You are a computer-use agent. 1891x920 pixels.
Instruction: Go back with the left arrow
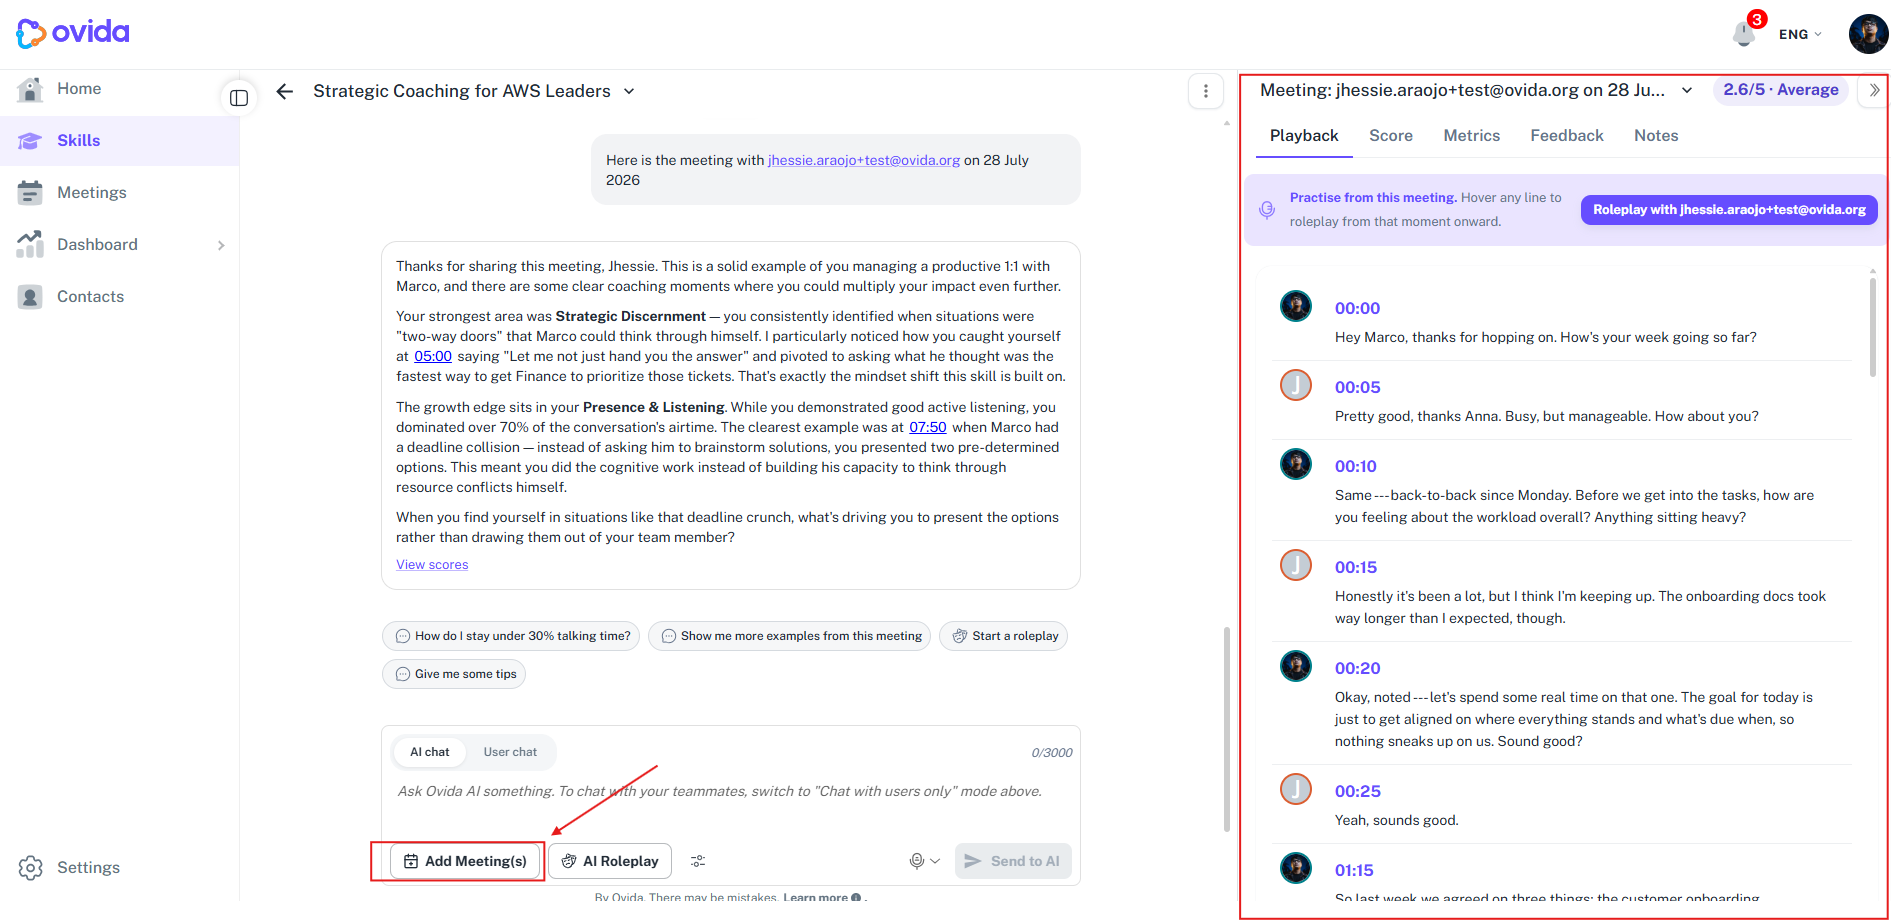[285, 92]
